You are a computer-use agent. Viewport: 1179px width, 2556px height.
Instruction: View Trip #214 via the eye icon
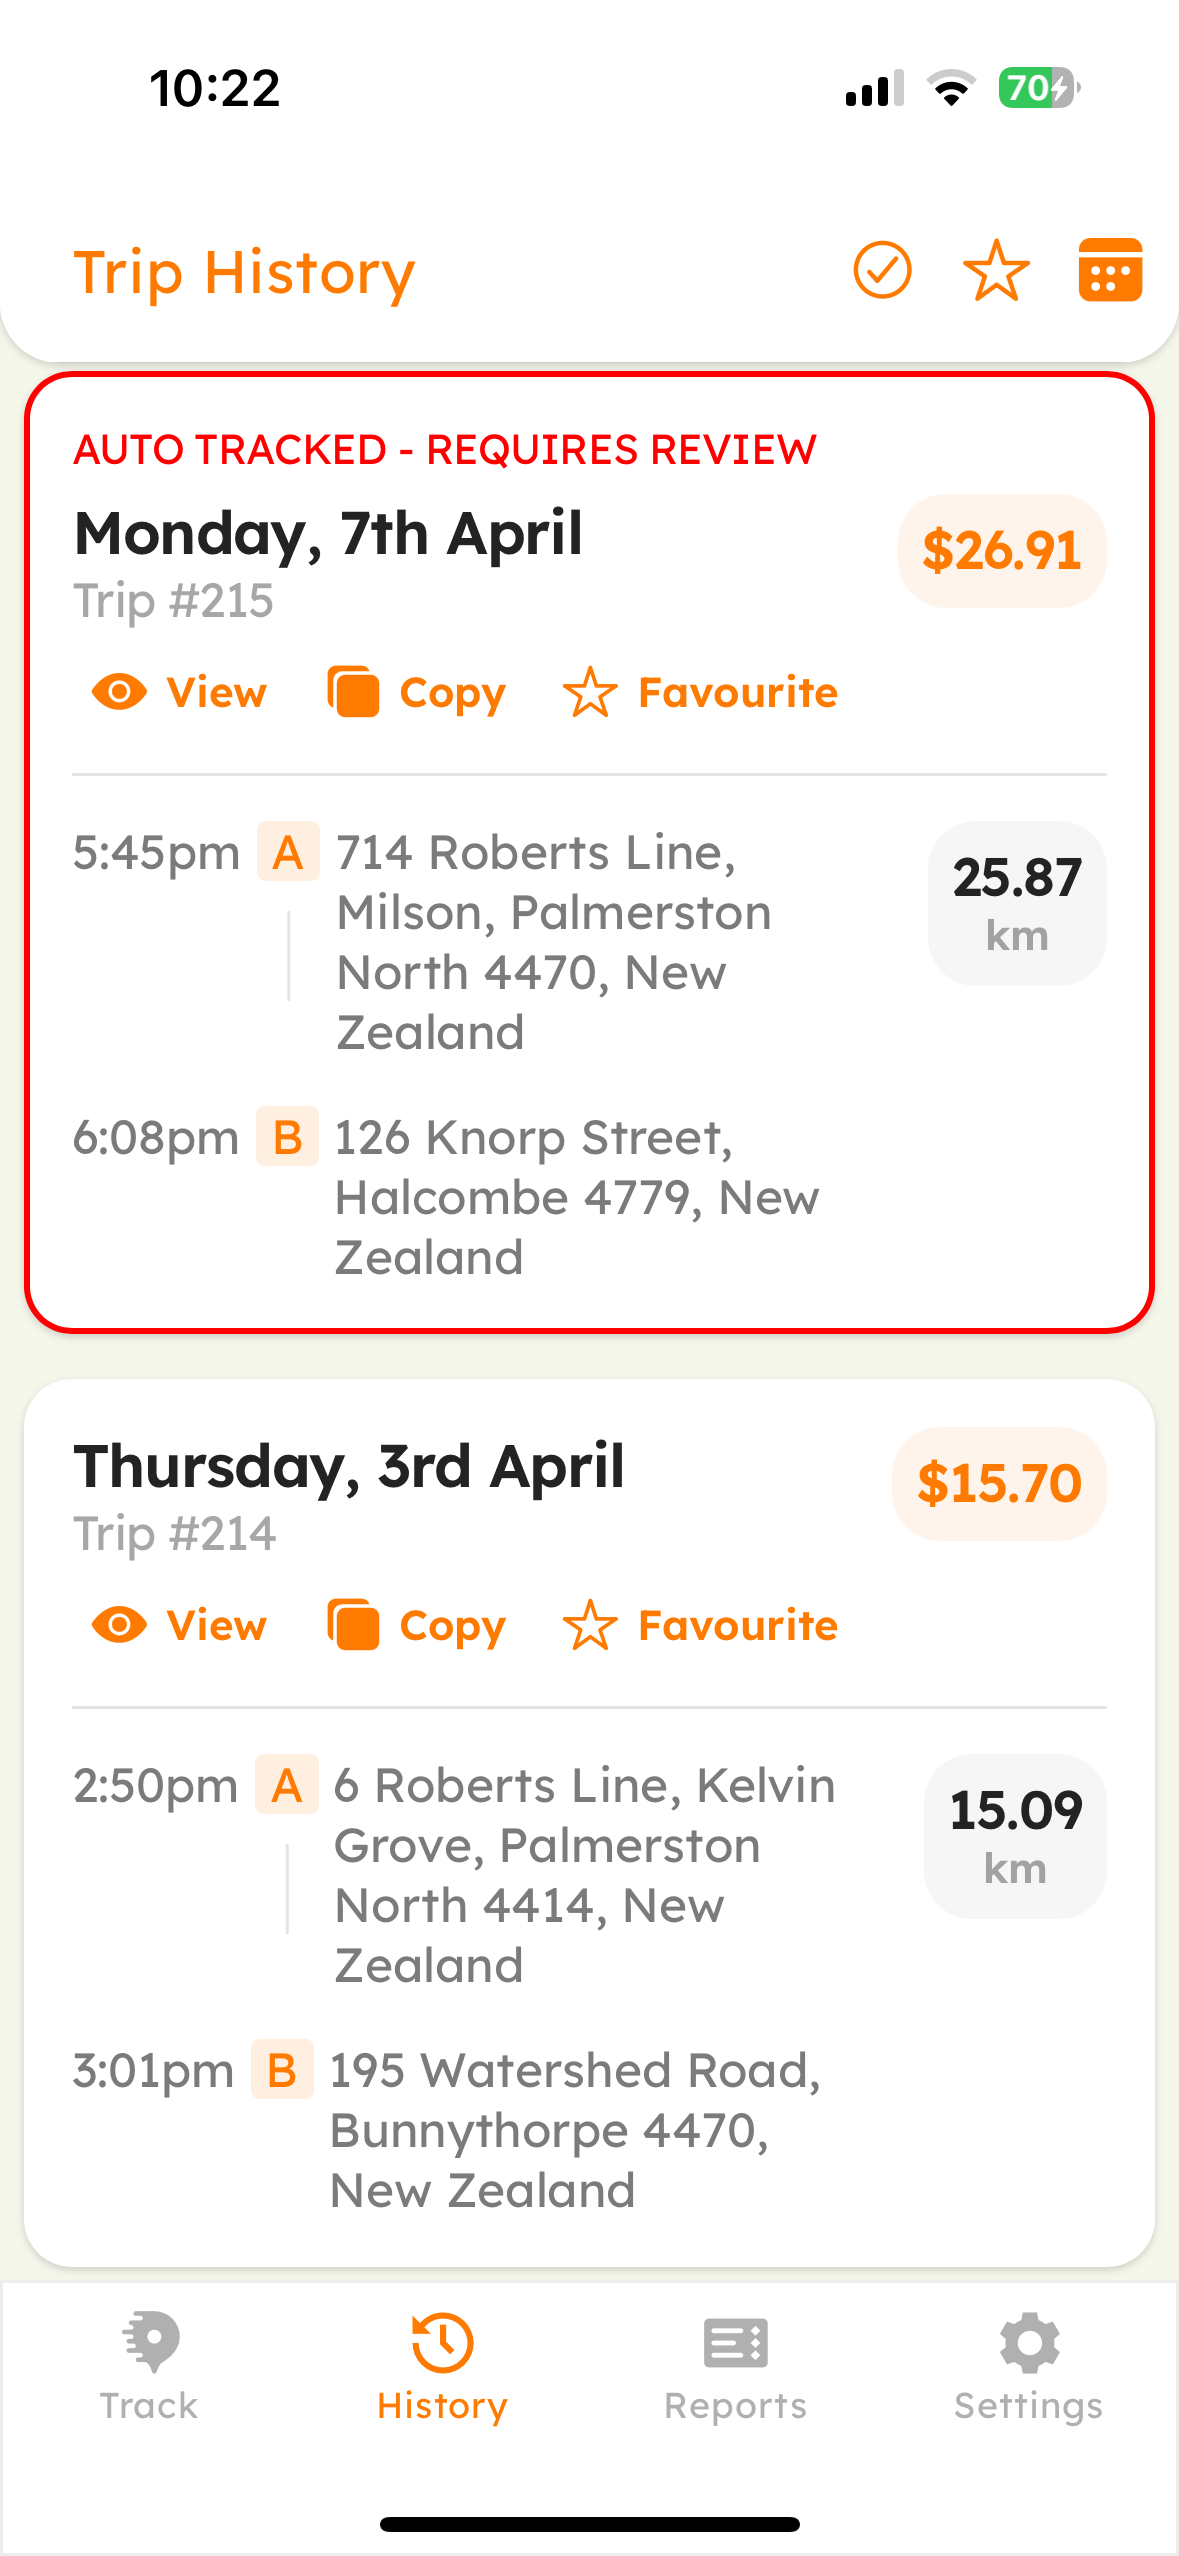[119, 1625]
